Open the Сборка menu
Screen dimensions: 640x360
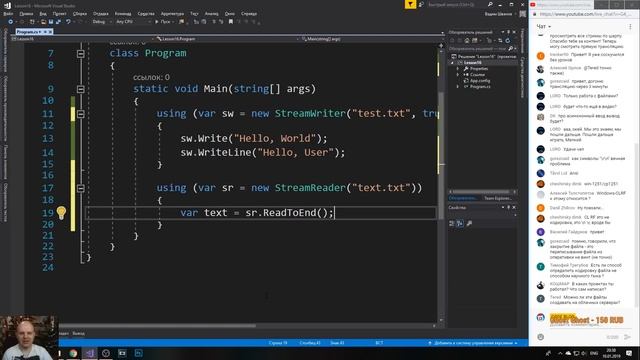80,13
